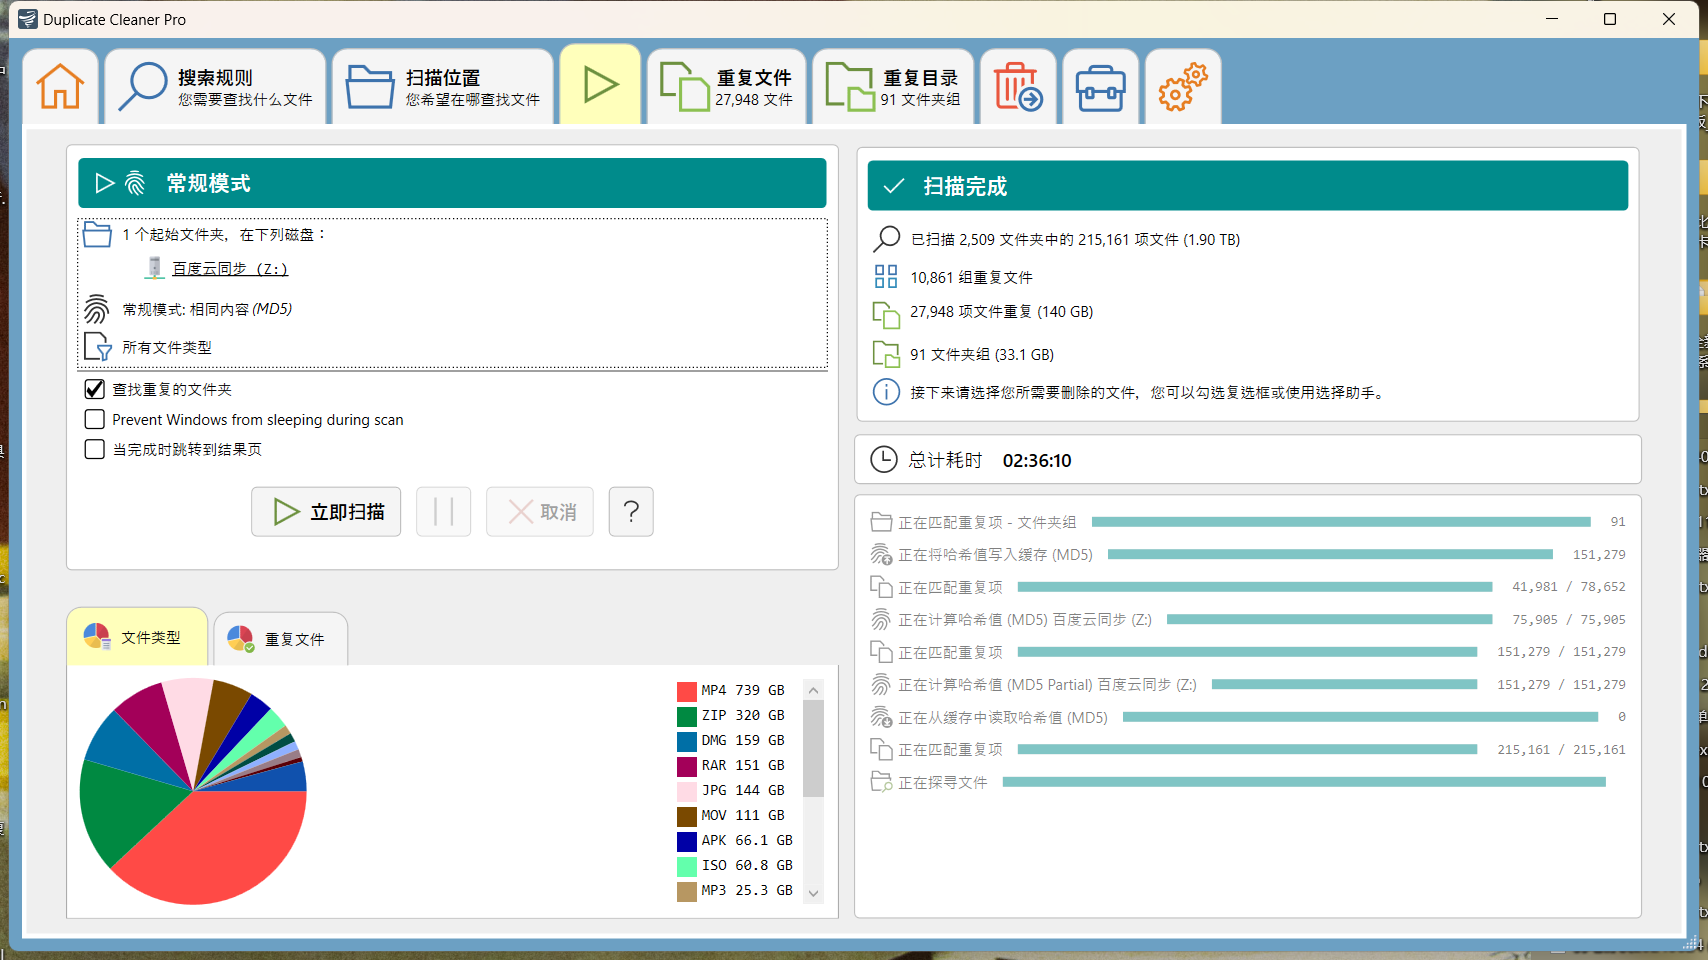Image resolution: width=1708 pixels, height=960 pixels.
Task: Open the toolbox tools tab
Action: coord(1101,87)
